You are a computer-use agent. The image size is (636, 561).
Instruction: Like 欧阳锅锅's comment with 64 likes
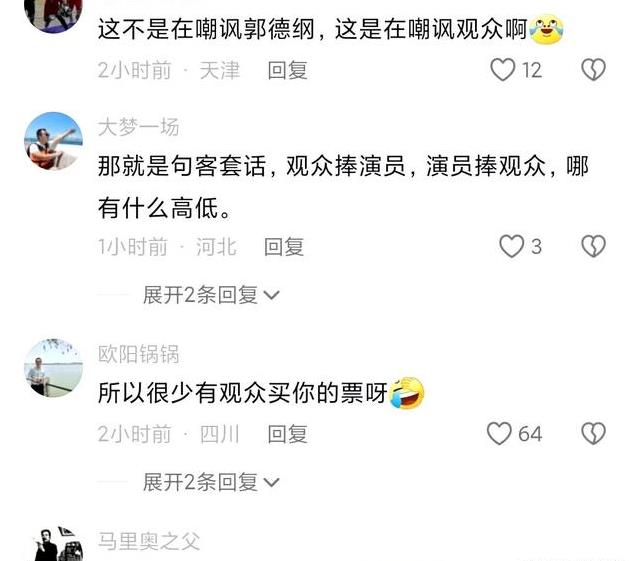[499, 434]
